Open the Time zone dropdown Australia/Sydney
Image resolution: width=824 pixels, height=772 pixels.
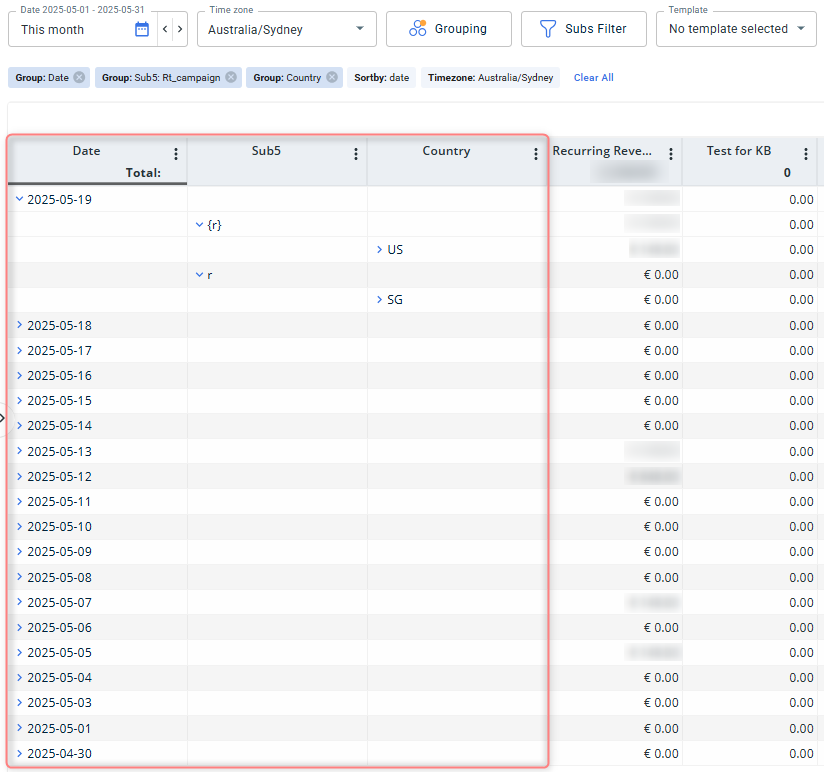[x=286, y=29]
